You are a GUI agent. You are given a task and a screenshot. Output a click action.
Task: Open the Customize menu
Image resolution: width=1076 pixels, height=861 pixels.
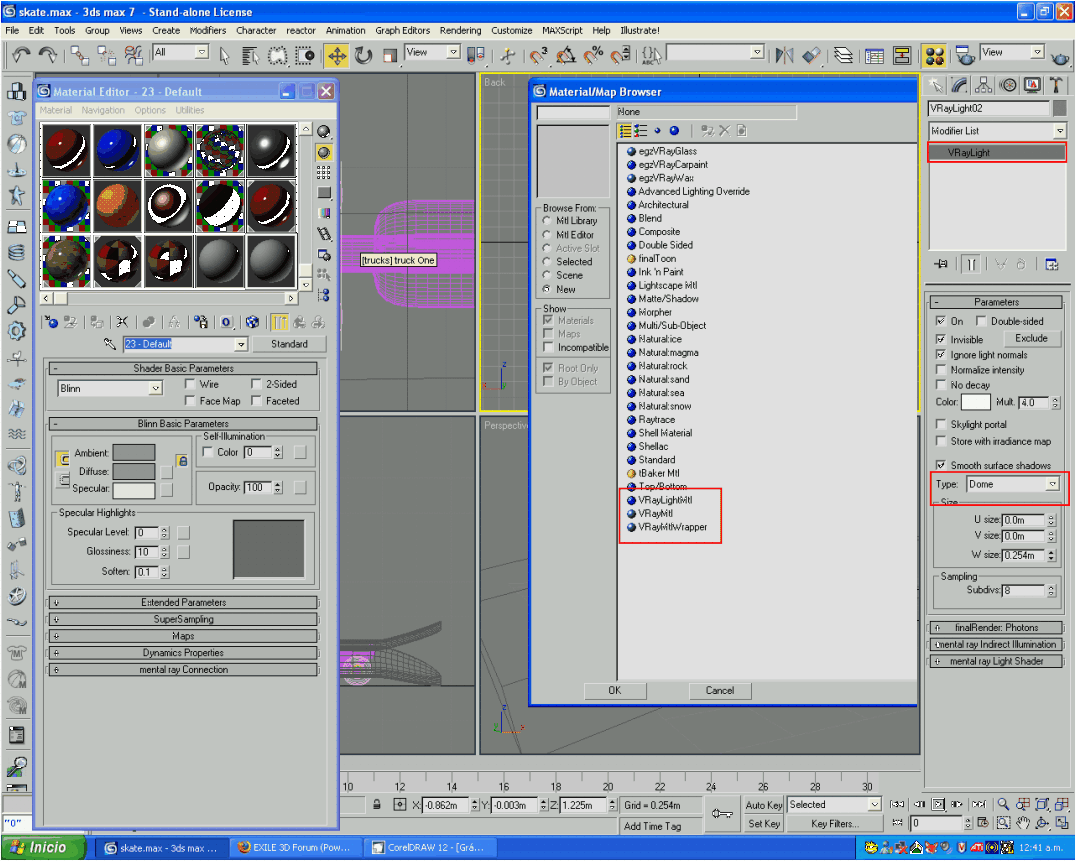(511, 30)
